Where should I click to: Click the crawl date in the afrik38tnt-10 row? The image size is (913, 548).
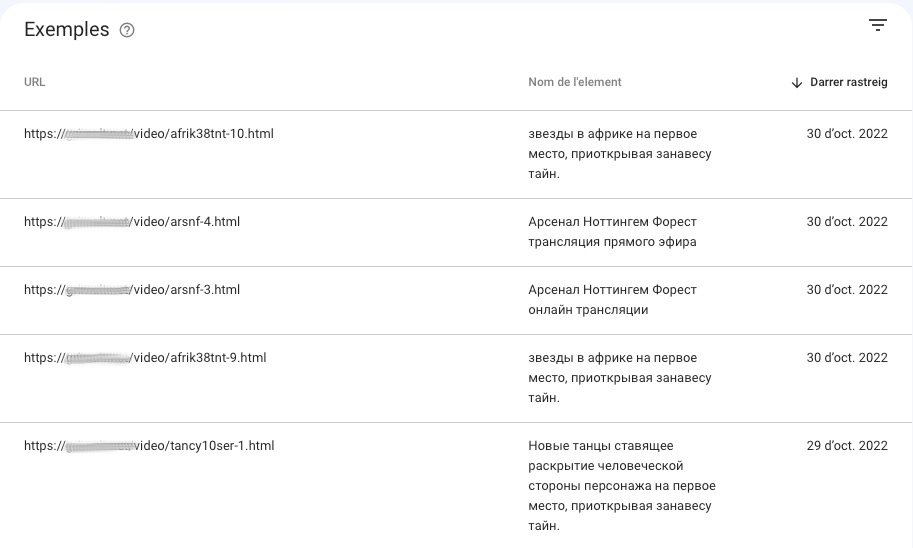click(x=847, y=134)
